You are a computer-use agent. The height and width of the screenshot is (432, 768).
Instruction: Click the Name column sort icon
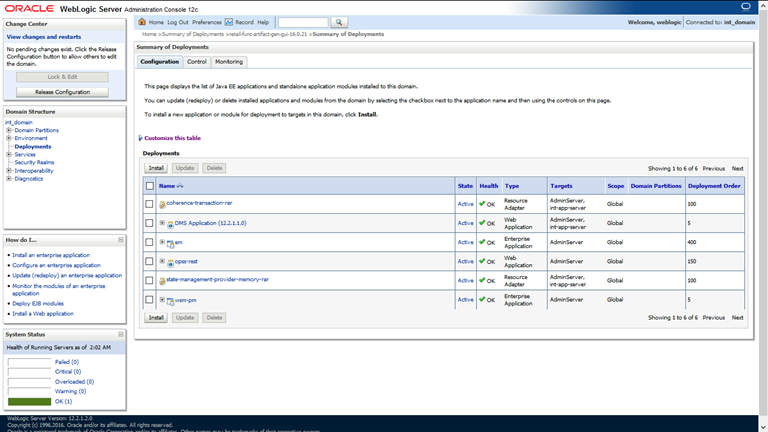tap(180, 186)
